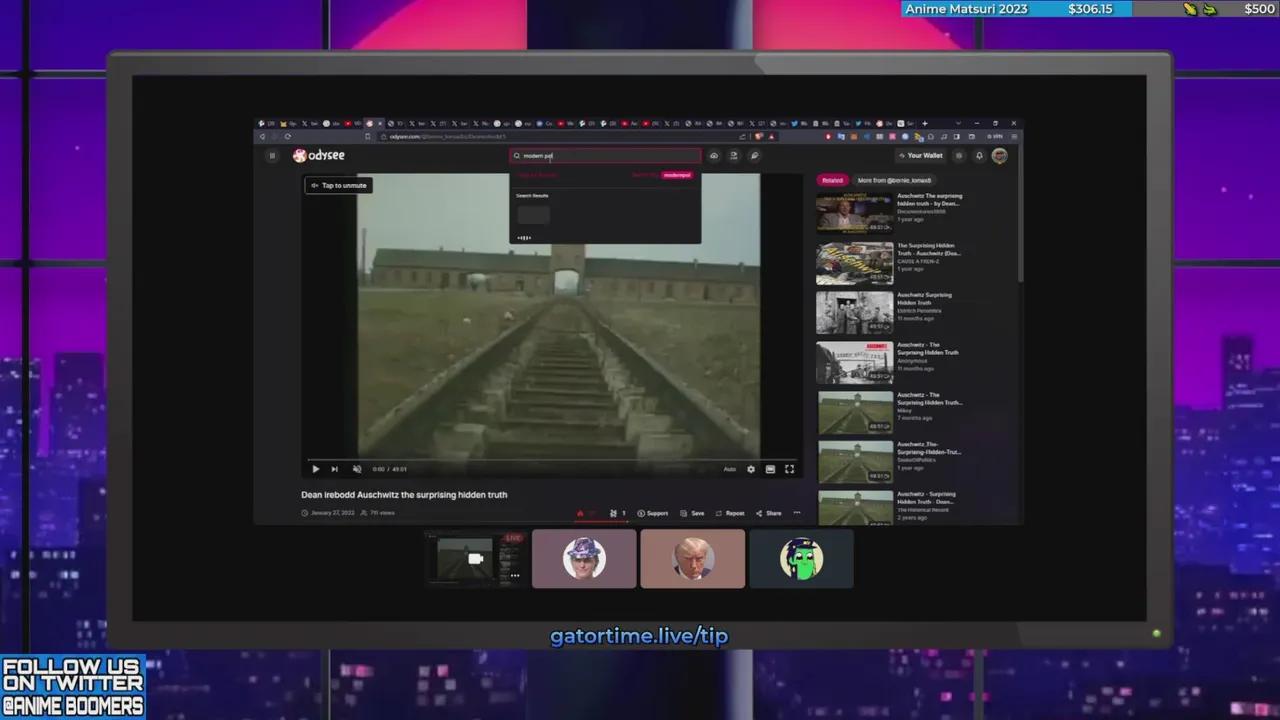This screenshot has width=1280, height=720.
Task: Open Your Wallet
Action: click(920, 156)
